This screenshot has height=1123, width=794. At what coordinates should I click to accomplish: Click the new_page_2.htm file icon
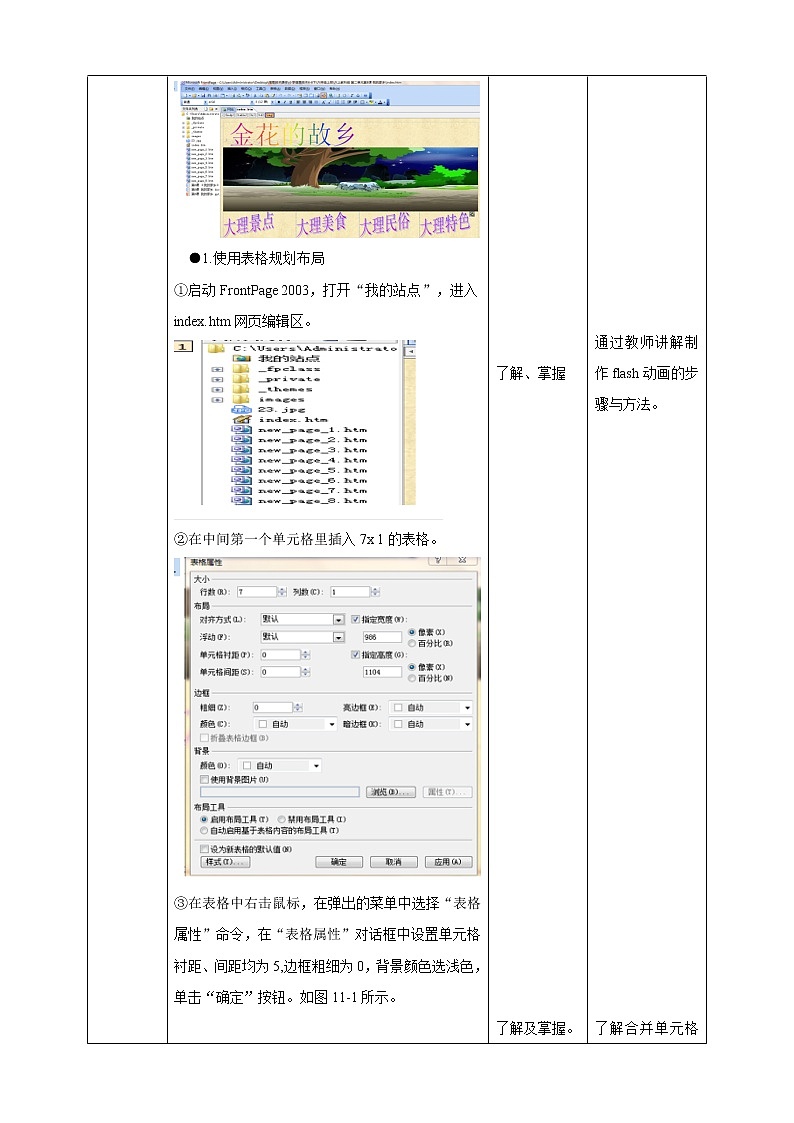point(242,440)
